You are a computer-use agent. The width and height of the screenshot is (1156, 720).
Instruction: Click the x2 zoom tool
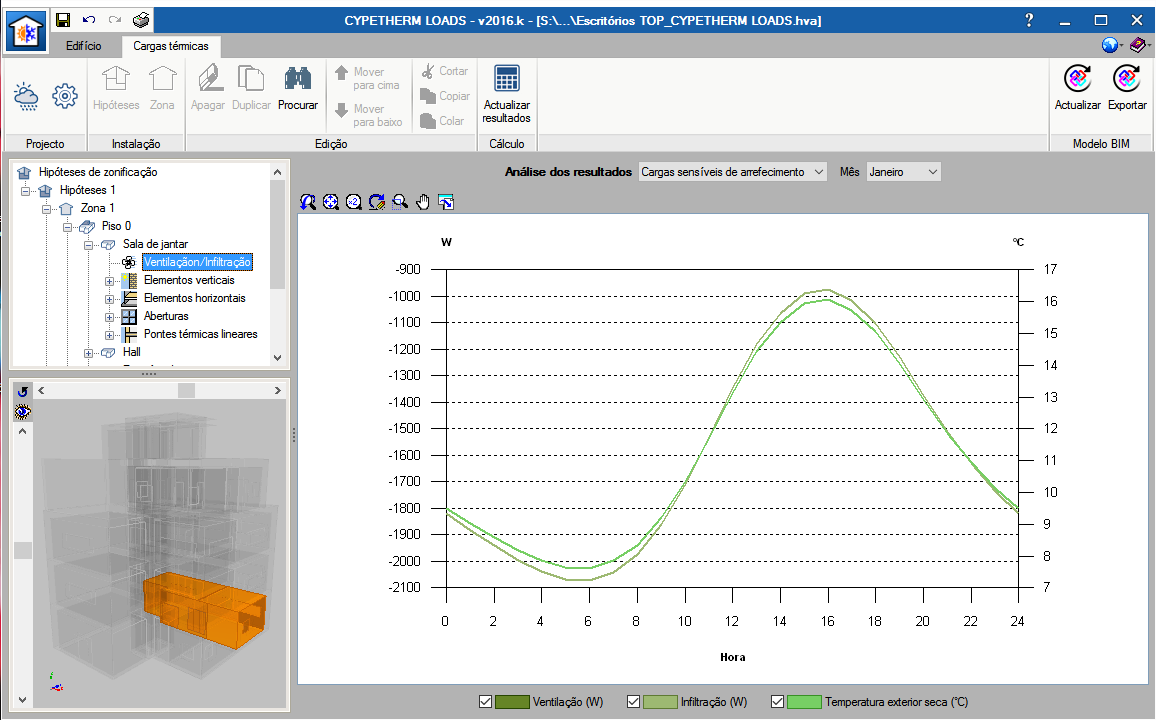click(354, 202)
